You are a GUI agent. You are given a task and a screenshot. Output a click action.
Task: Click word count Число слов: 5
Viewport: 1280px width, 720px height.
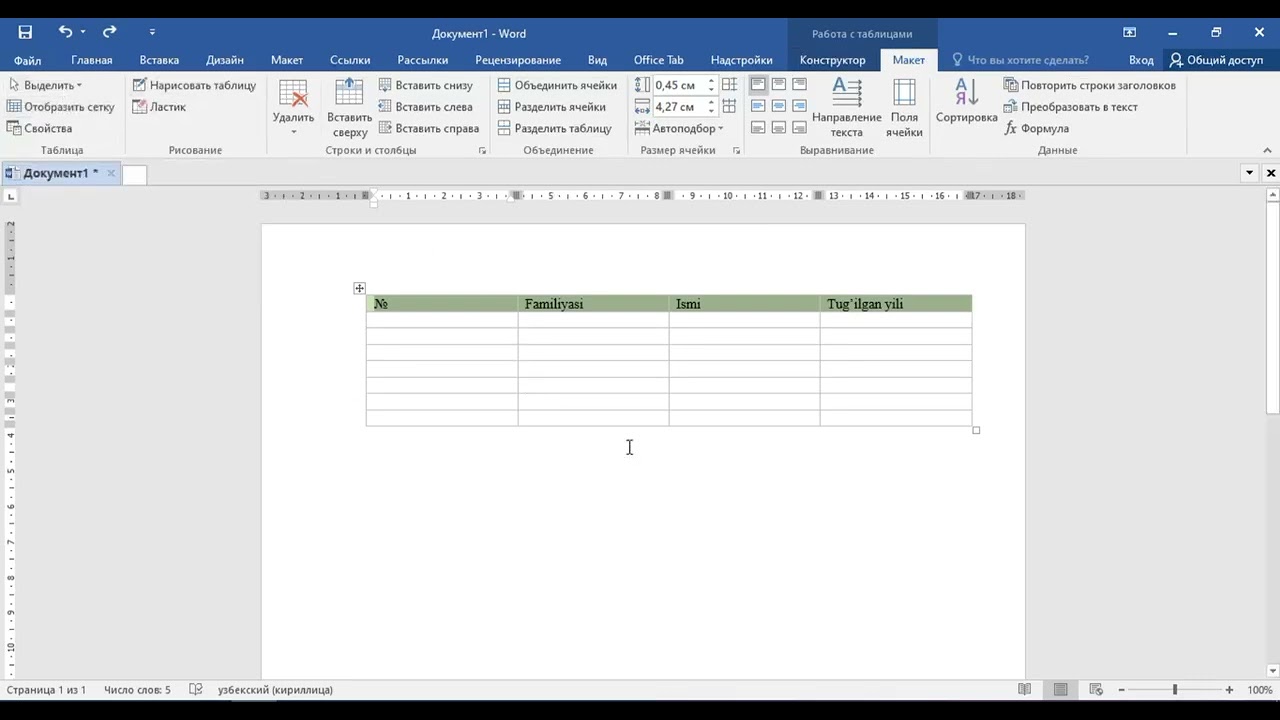click(x=137, y=690)
